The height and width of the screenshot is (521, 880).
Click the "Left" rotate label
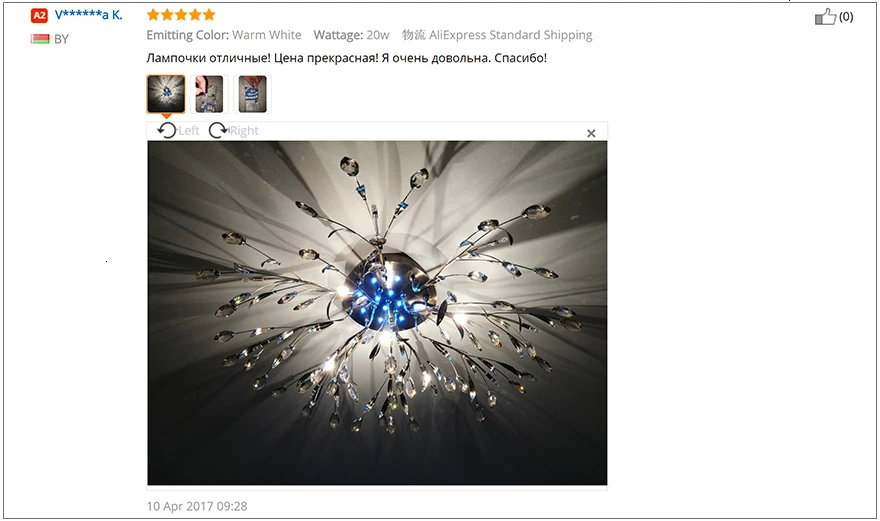[189, 131]
